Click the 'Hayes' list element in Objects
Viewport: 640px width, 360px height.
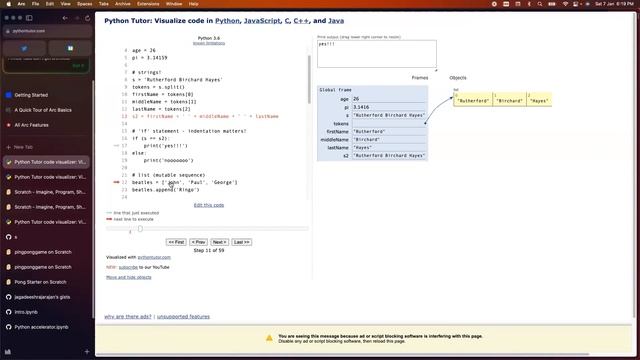coord(539,100)
